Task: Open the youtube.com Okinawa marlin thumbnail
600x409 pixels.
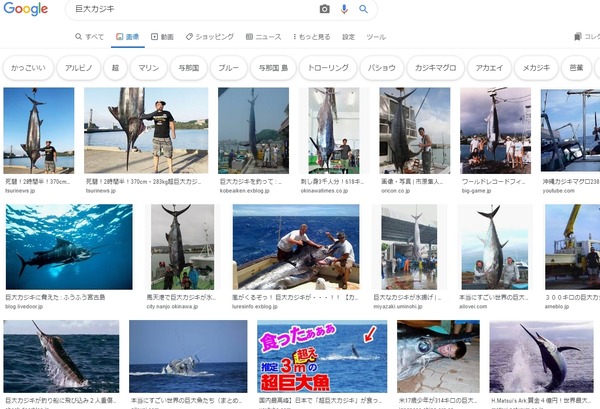Action: point(570,130)
